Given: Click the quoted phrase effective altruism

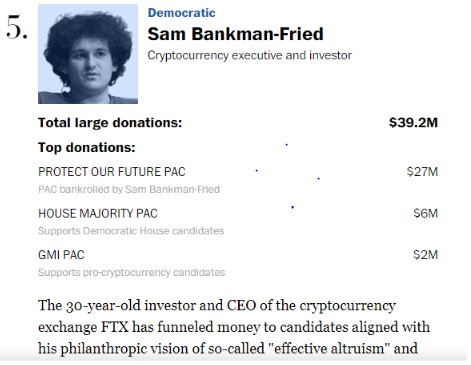Looking at the screenshot, I should coord(327,349).
